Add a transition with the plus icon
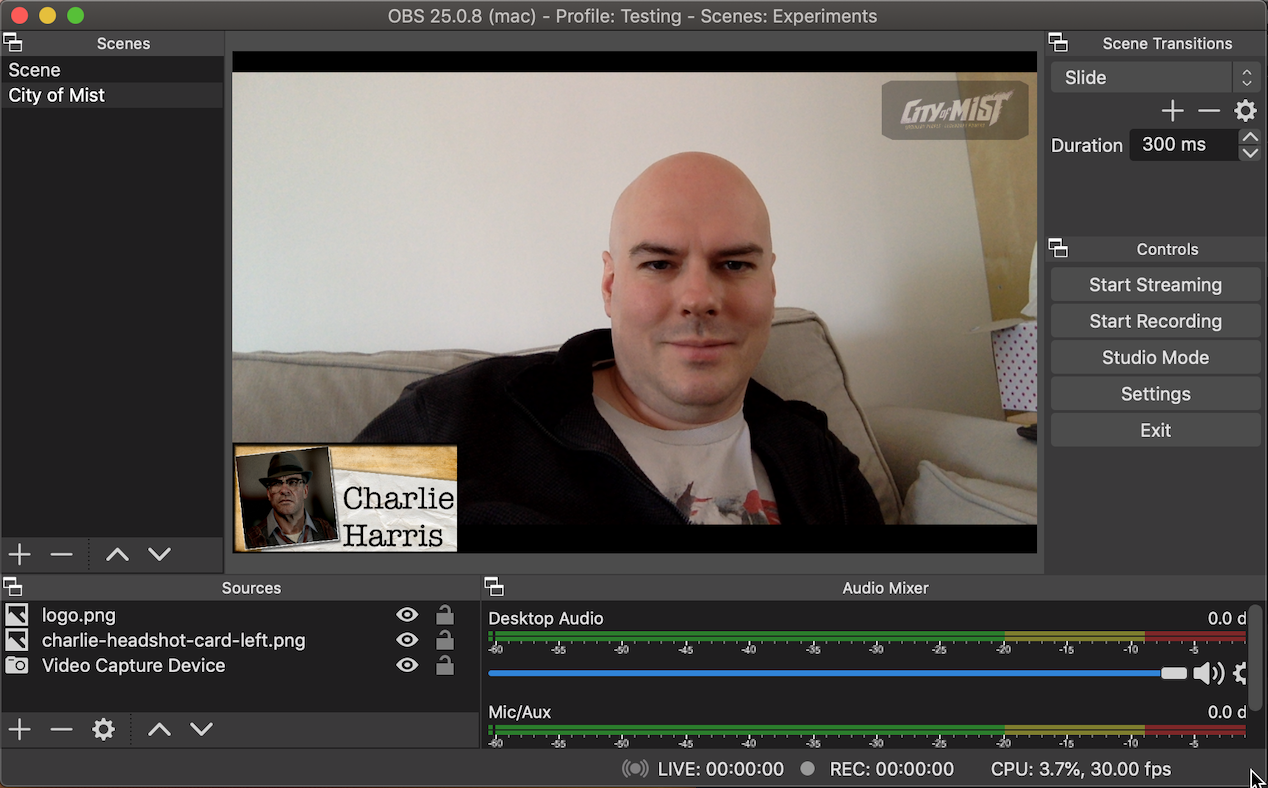This screenshot has width=1268, height=788. [x=1172, y=111]
